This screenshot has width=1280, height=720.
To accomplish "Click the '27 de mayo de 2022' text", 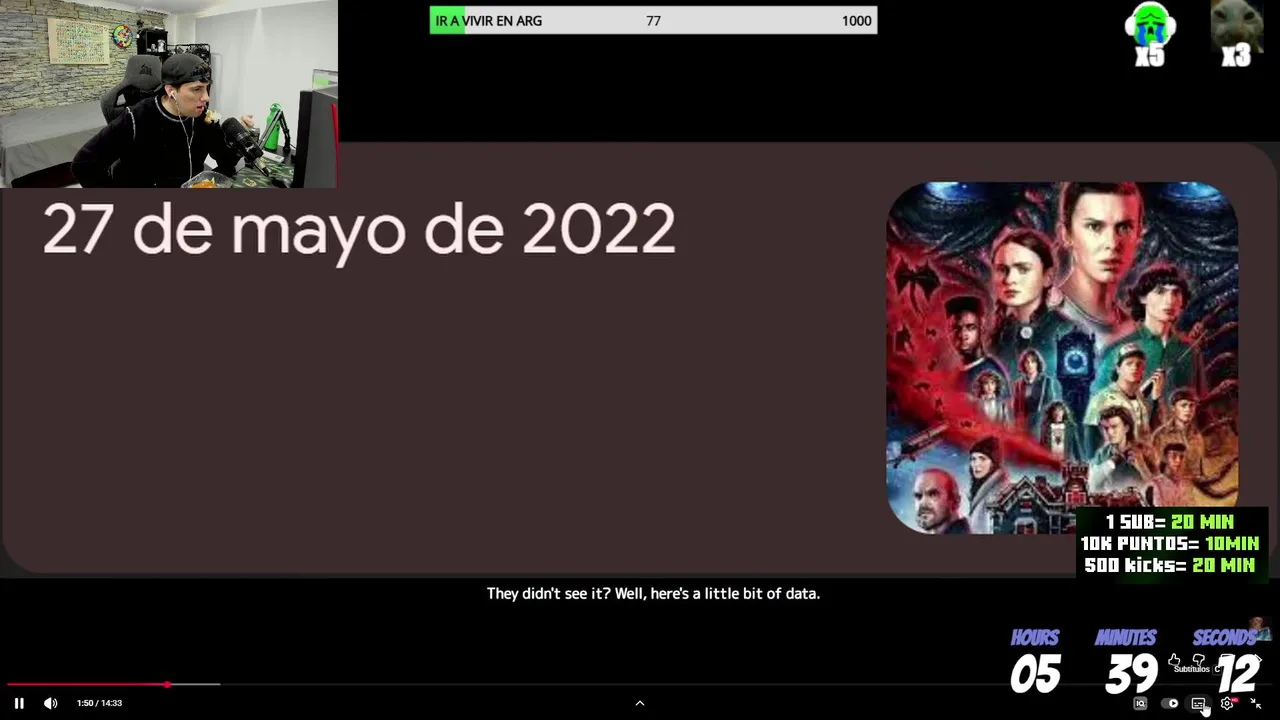I will [359, 230].
